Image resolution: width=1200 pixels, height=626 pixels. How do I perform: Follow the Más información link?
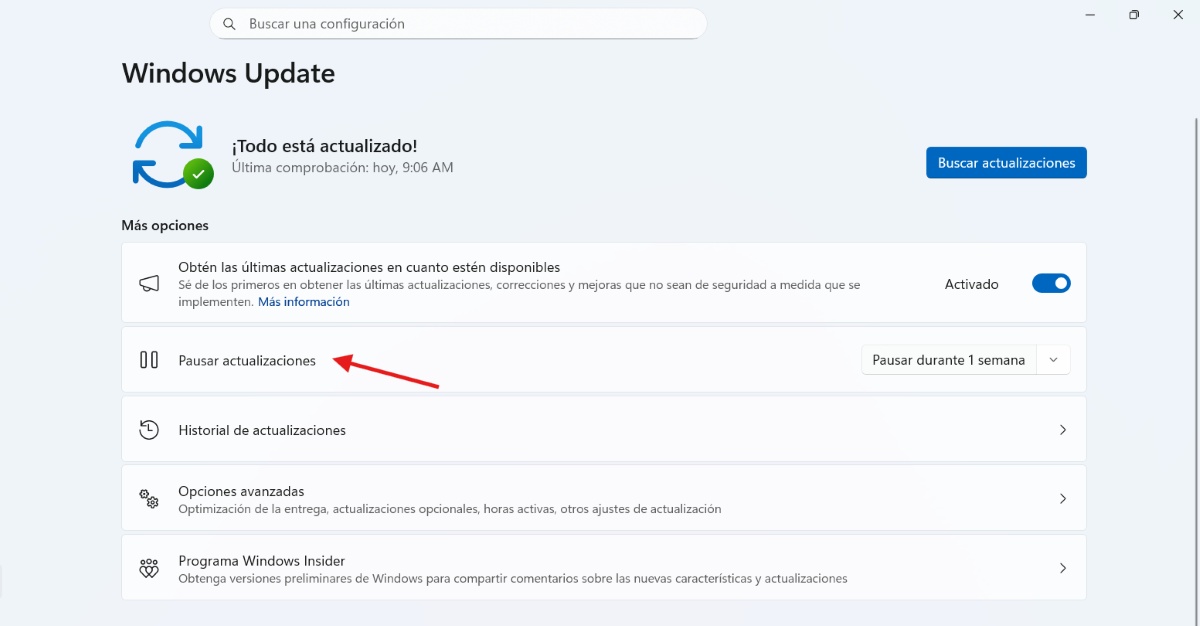[x=304, y=302]
